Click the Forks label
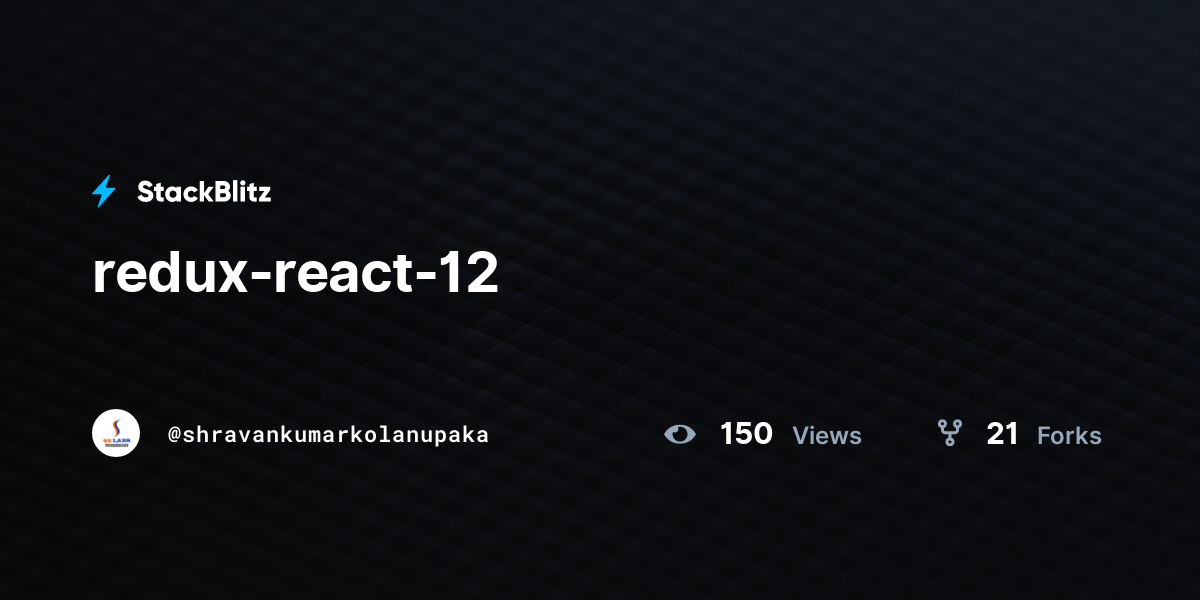The width and height of the screenshot is (1200, 600). tap(1069, 436)
